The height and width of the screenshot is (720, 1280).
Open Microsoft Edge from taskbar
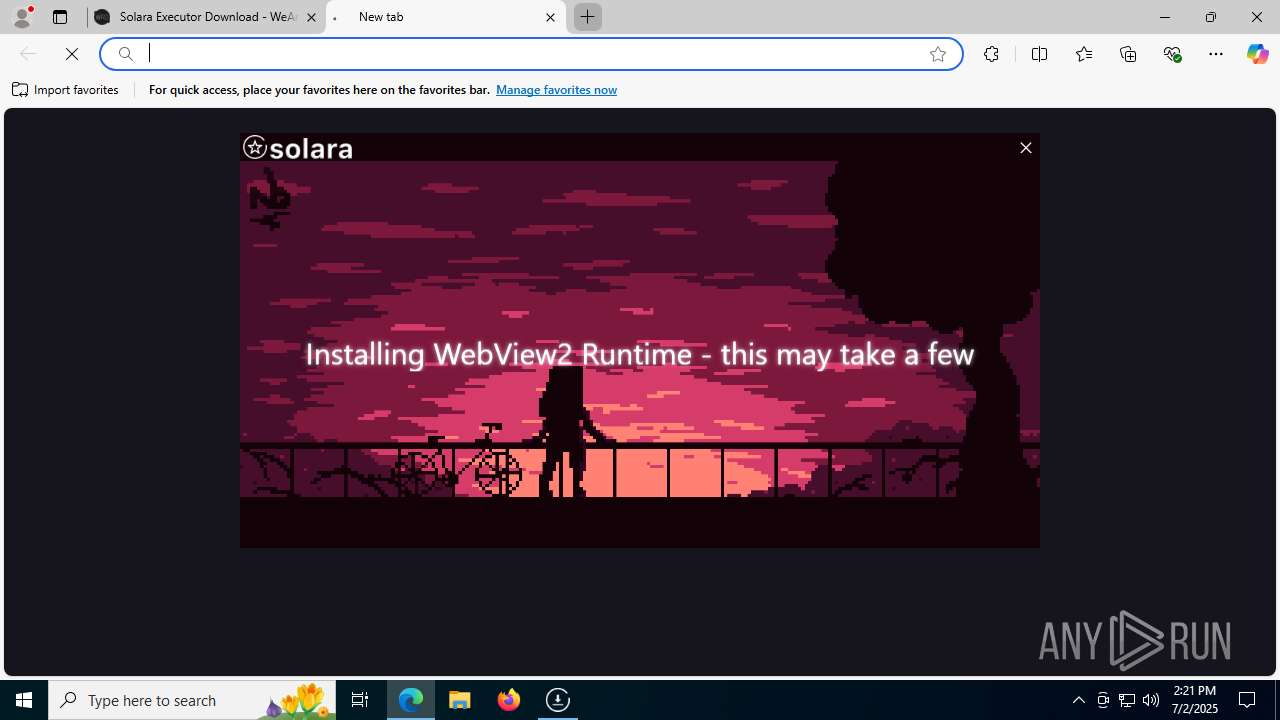(x=411, y=700)
